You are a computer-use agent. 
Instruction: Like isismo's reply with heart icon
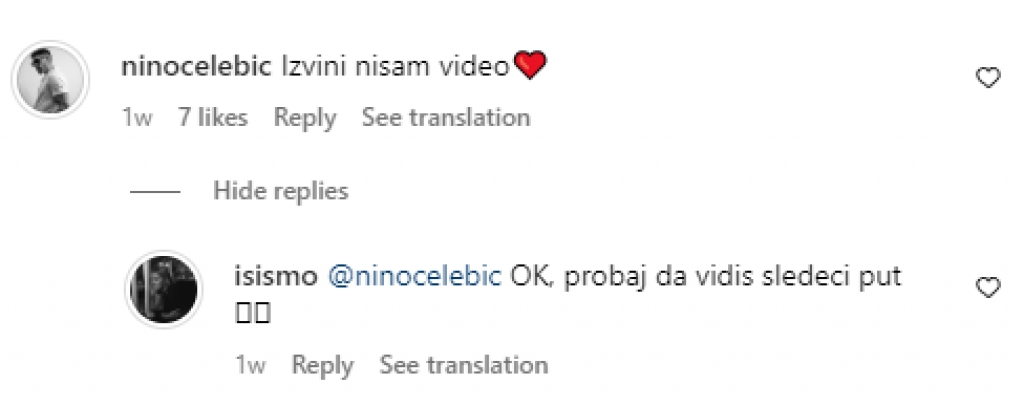(988, 288)
